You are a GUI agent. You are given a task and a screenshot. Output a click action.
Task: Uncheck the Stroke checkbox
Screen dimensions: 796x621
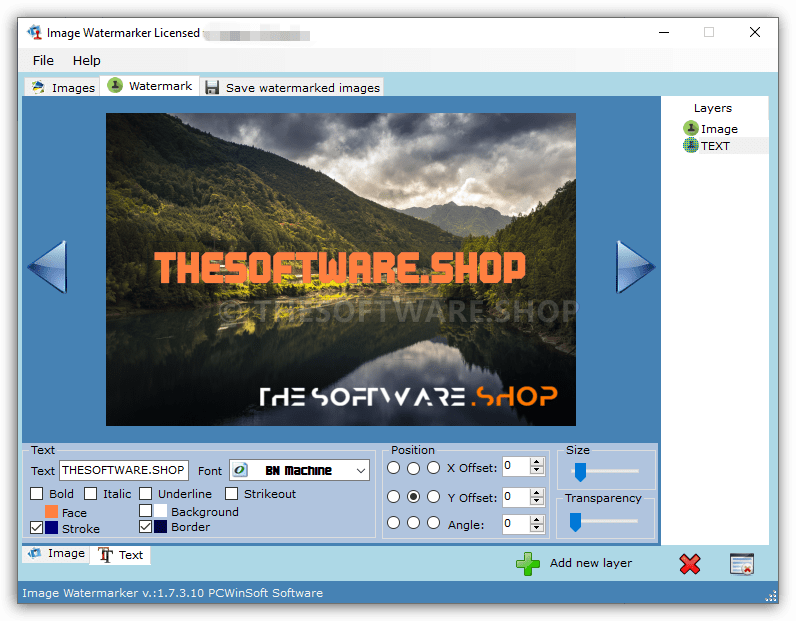(x=37, y=528)
